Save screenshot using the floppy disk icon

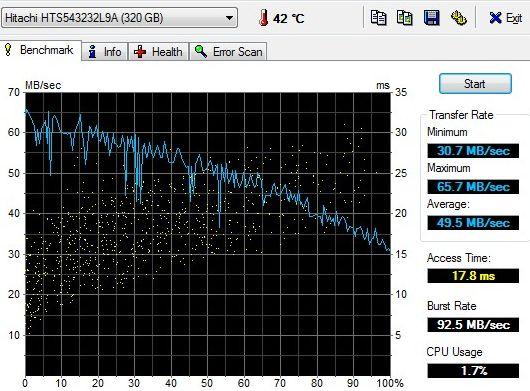coord(432,18)
